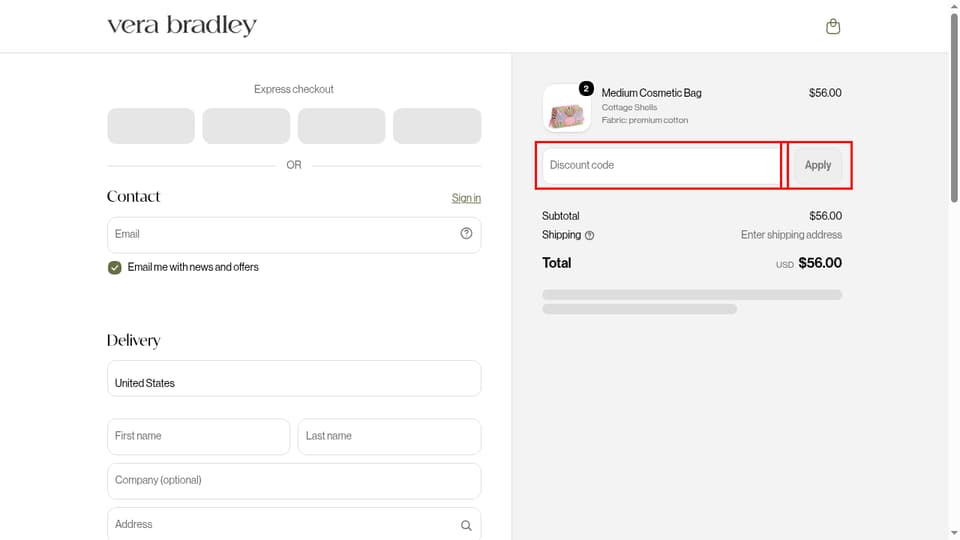Click the First name field

[198, 437]
